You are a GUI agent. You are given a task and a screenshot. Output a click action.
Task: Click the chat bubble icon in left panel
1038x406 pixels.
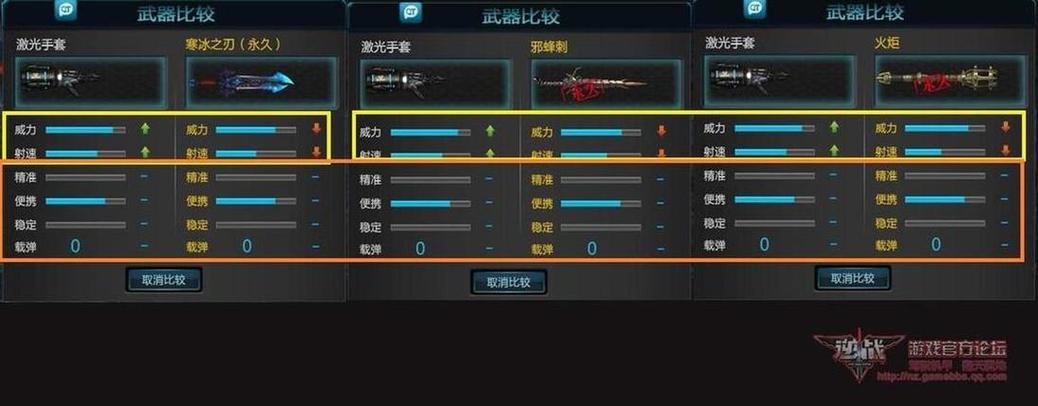click(x=66, y=9)
